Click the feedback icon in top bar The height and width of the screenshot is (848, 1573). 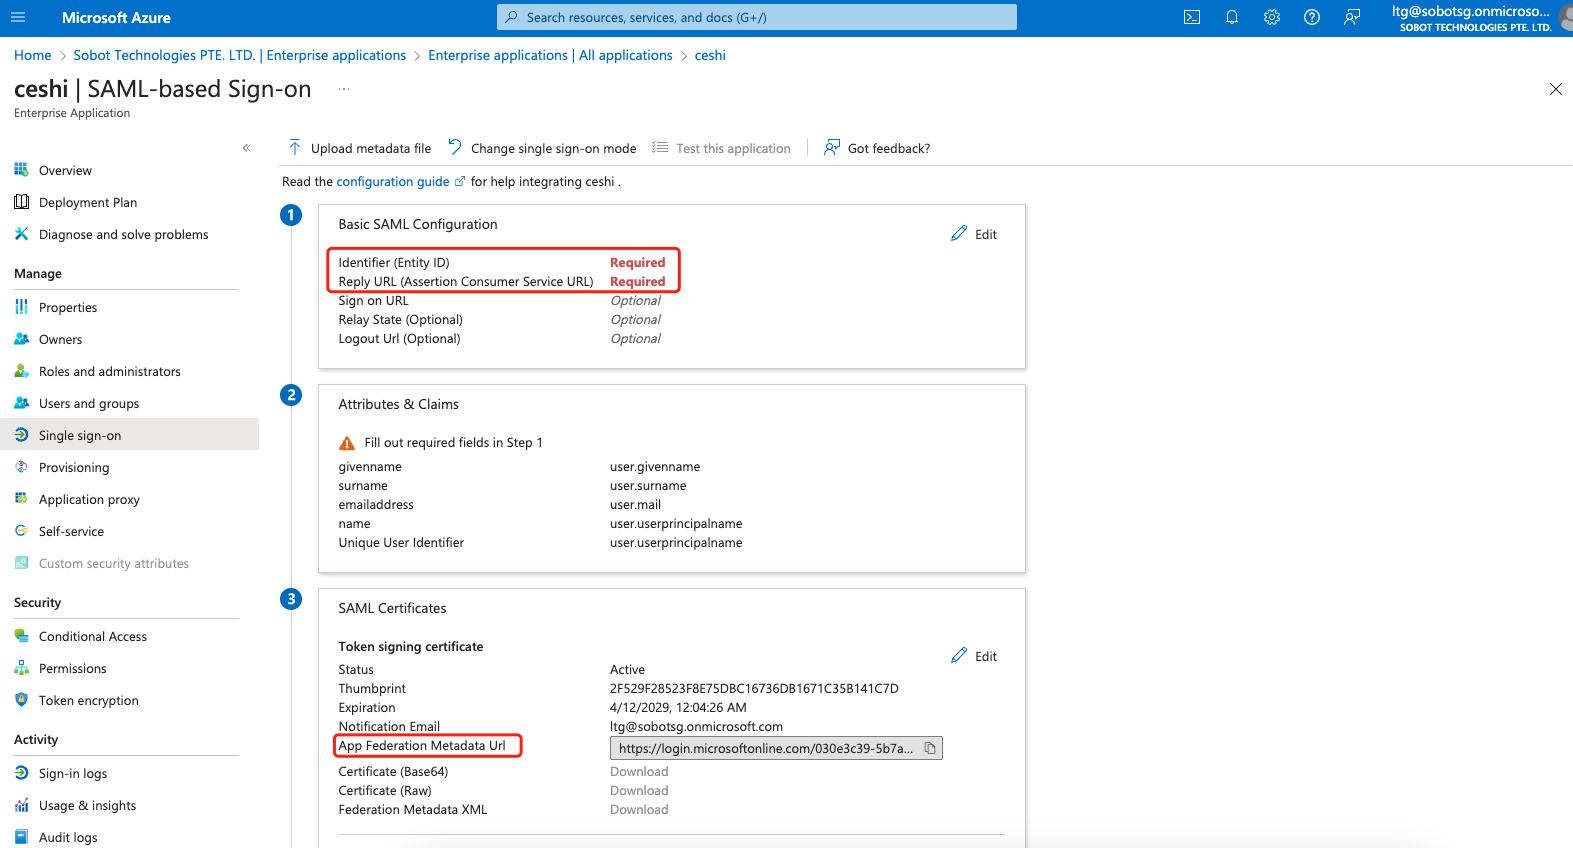pyautogui.click(x=1352, y=17)
